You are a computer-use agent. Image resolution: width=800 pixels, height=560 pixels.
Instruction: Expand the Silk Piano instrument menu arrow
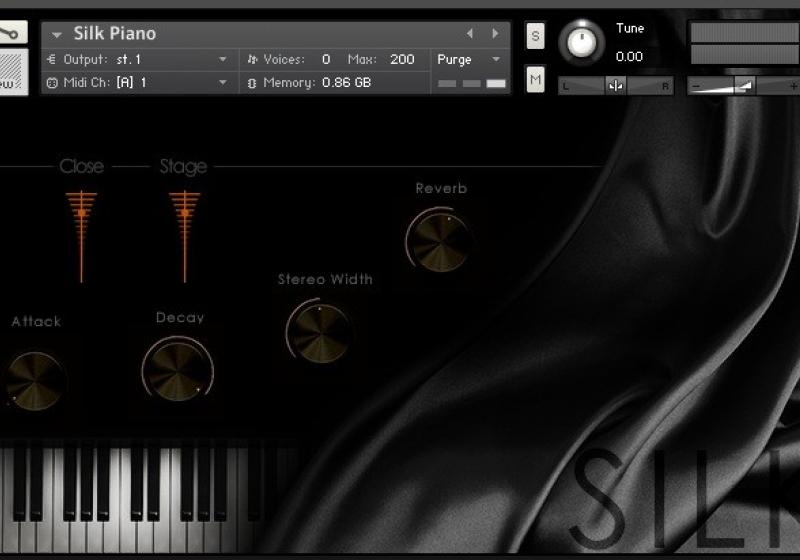(x=57, y=35)
